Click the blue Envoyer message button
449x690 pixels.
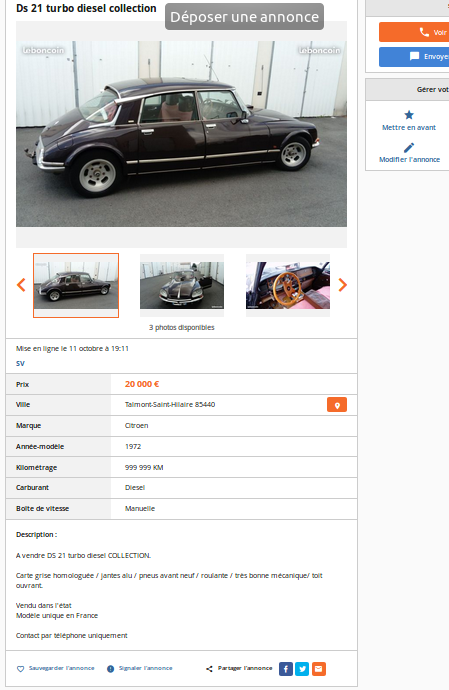coord(414,57)
